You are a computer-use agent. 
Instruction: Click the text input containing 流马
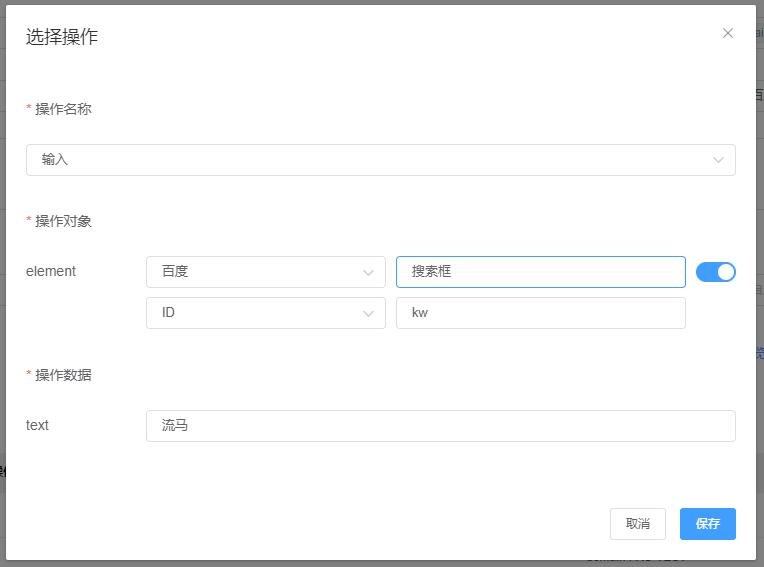coord(440,426)
